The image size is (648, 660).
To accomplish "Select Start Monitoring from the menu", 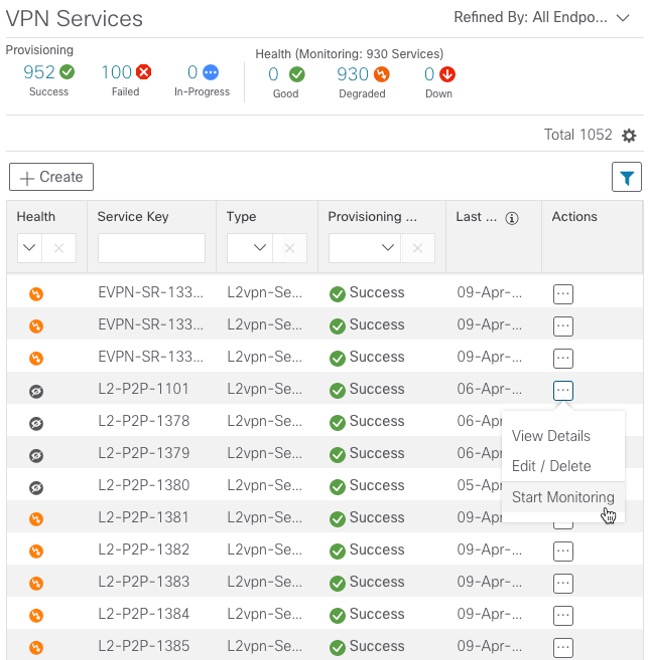I will 563,497.
